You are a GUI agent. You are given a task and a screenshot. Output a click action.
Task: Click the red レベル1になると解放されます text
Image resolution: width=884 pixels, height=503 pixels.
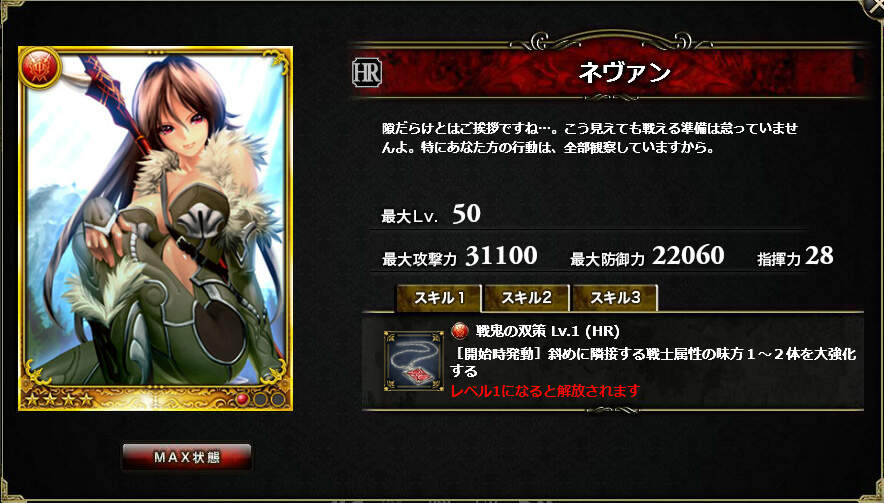(x=545, y=391)
